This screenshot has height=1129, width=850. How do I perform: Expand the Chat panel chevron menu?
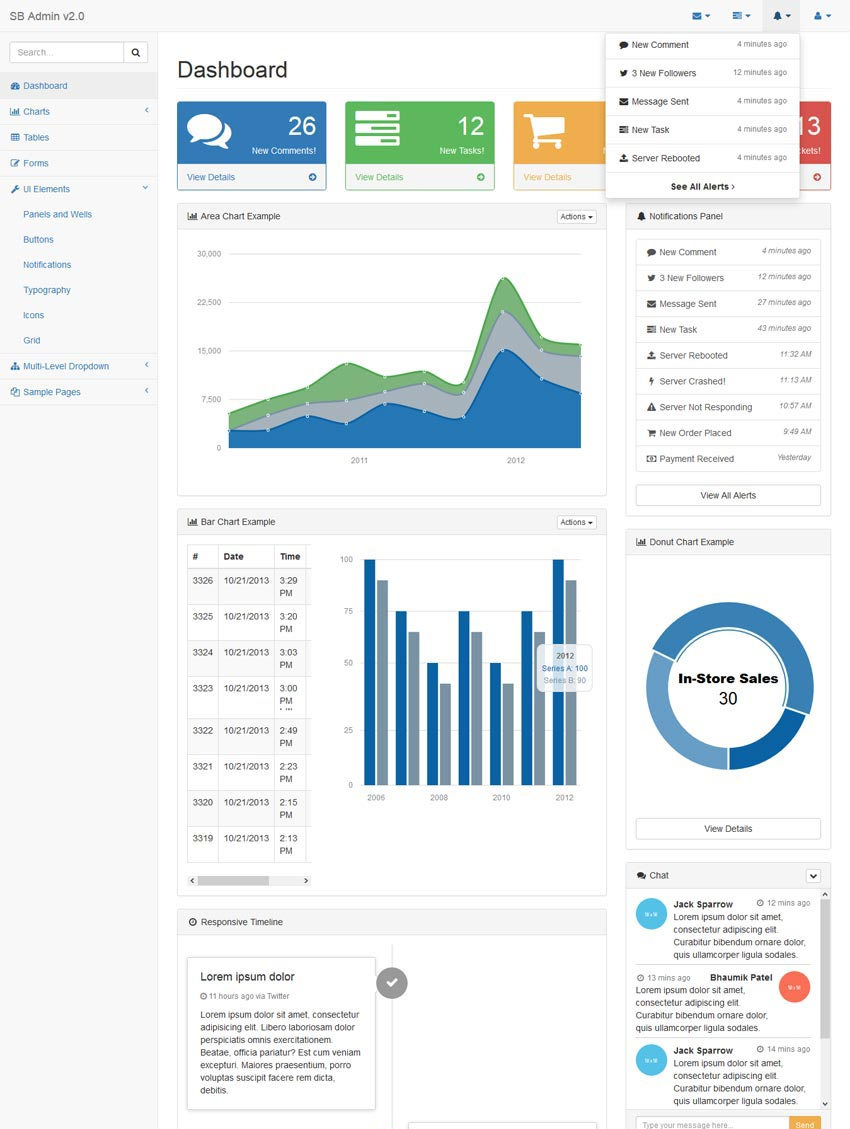pyautogui.click(x=813, y=875)
